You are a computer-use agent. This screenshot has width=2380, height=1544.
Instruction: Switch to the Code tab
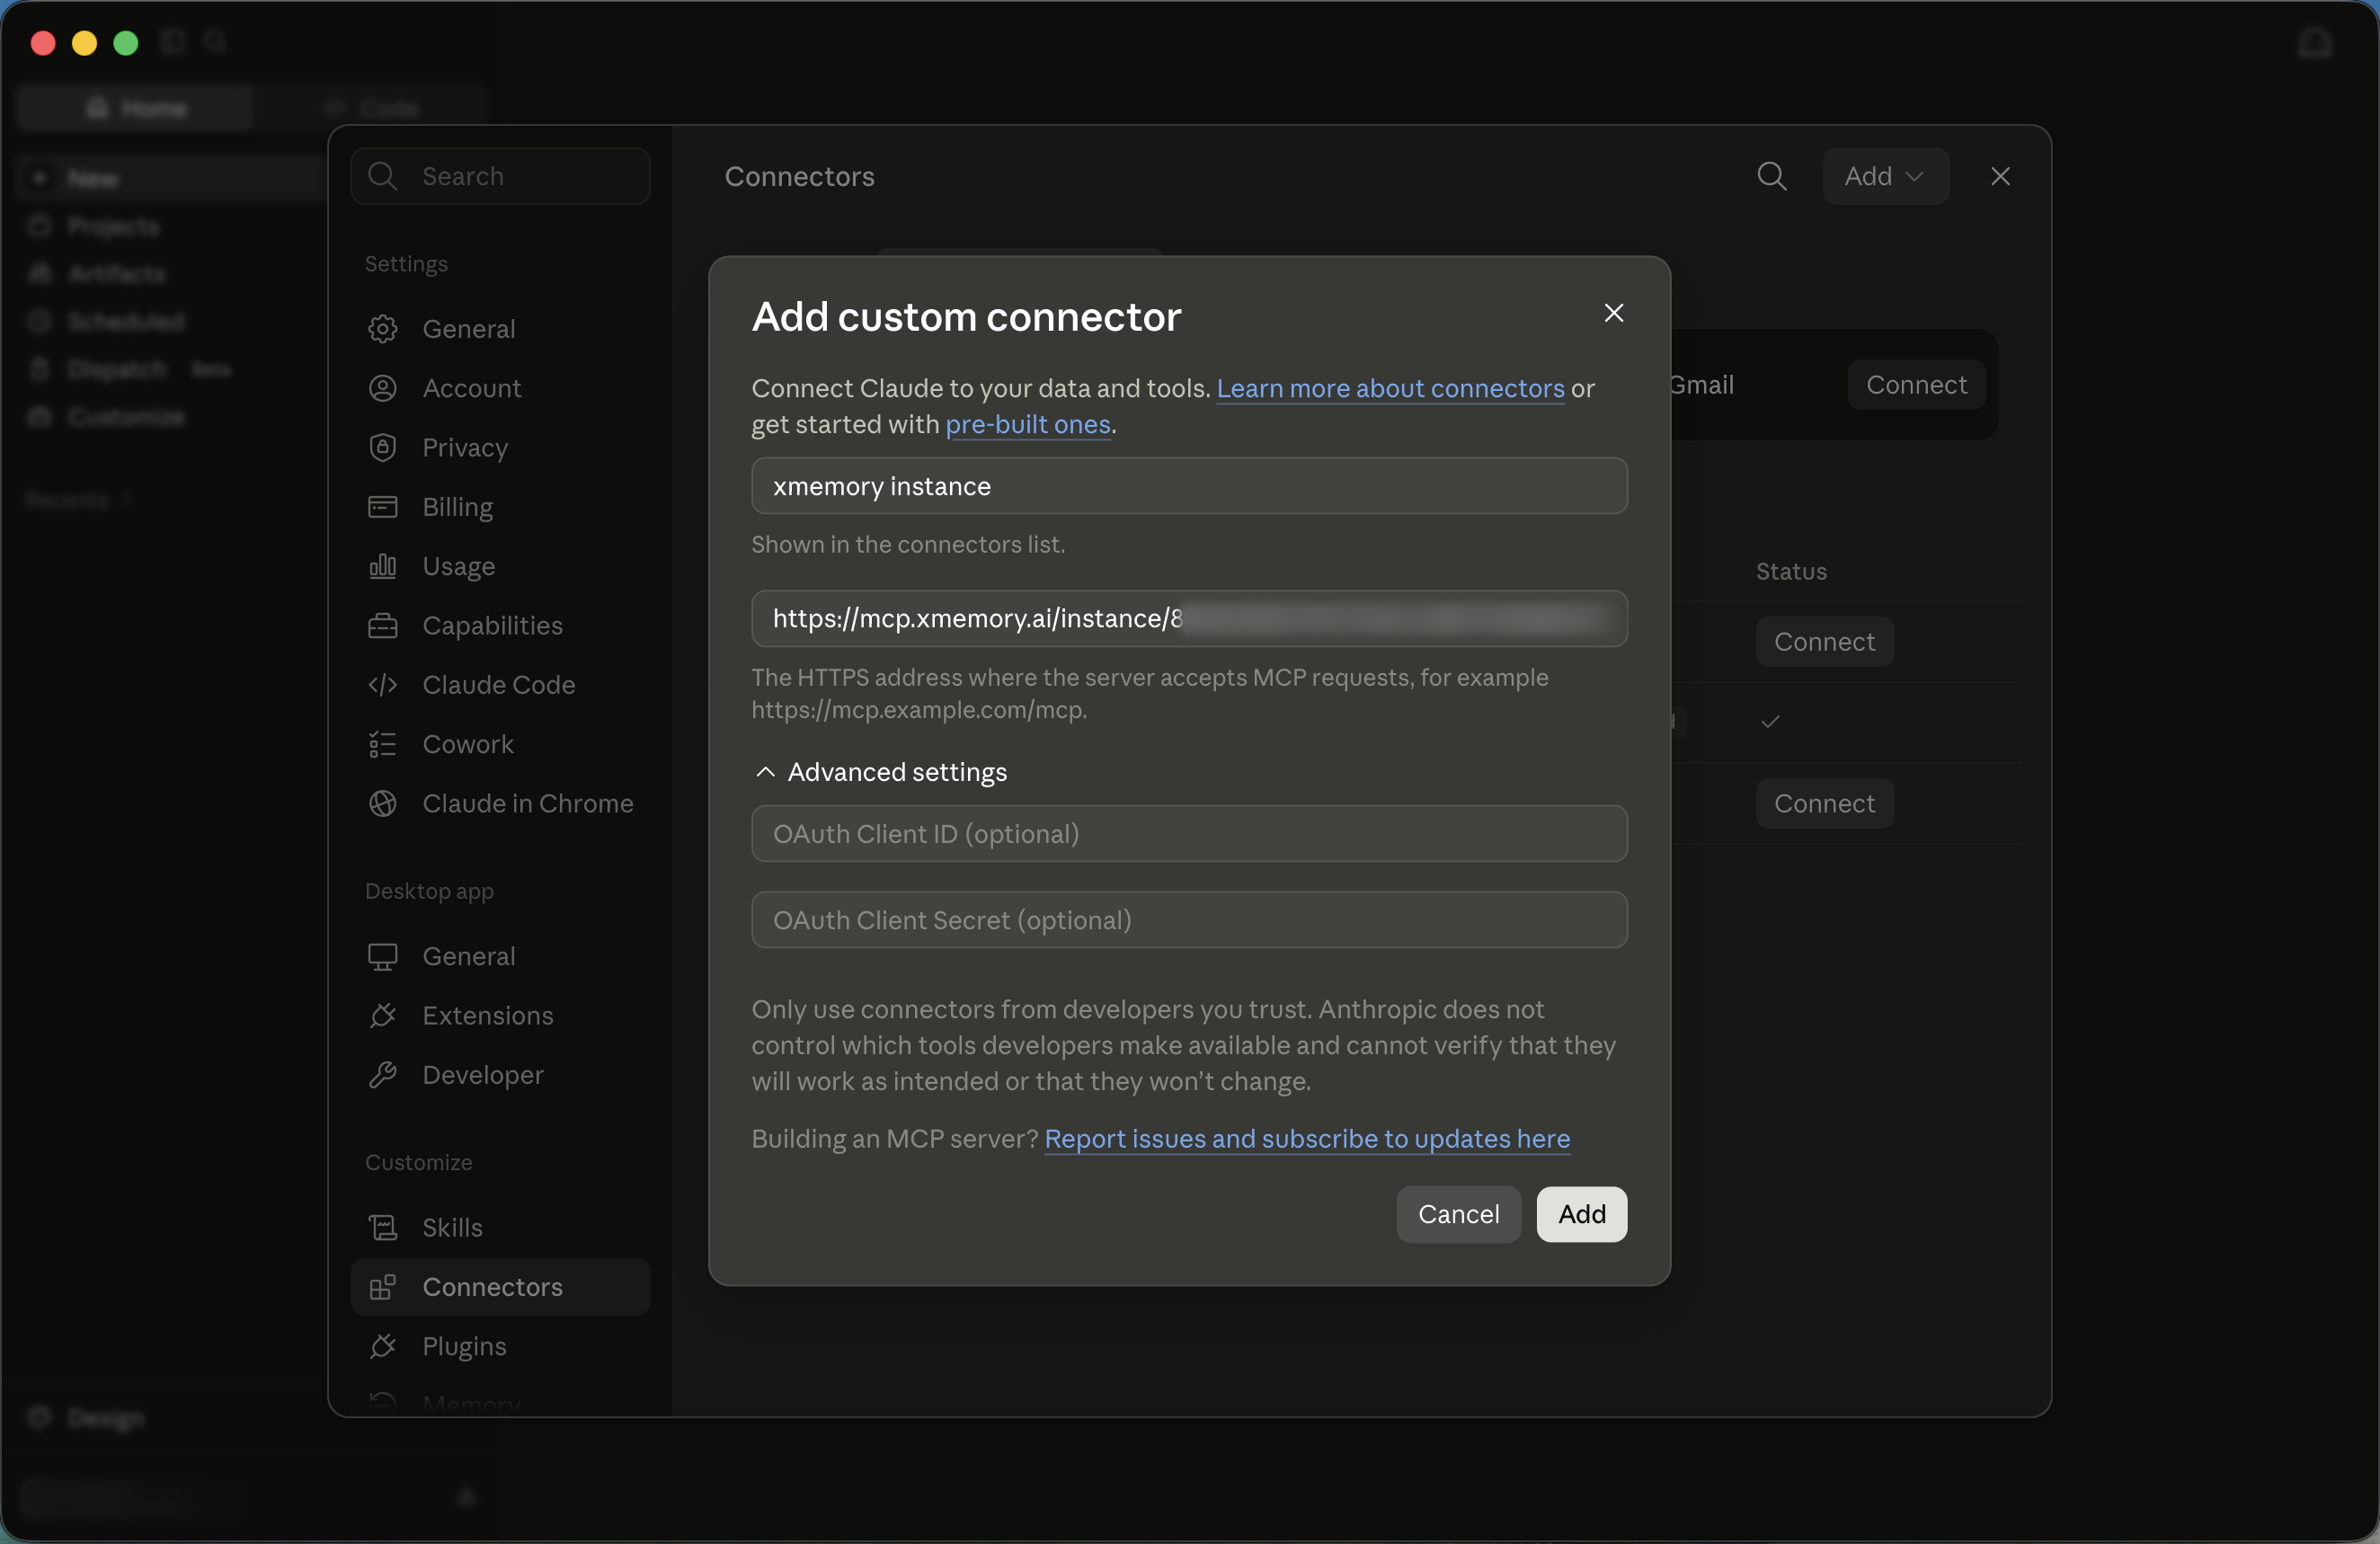click(370, 107)
